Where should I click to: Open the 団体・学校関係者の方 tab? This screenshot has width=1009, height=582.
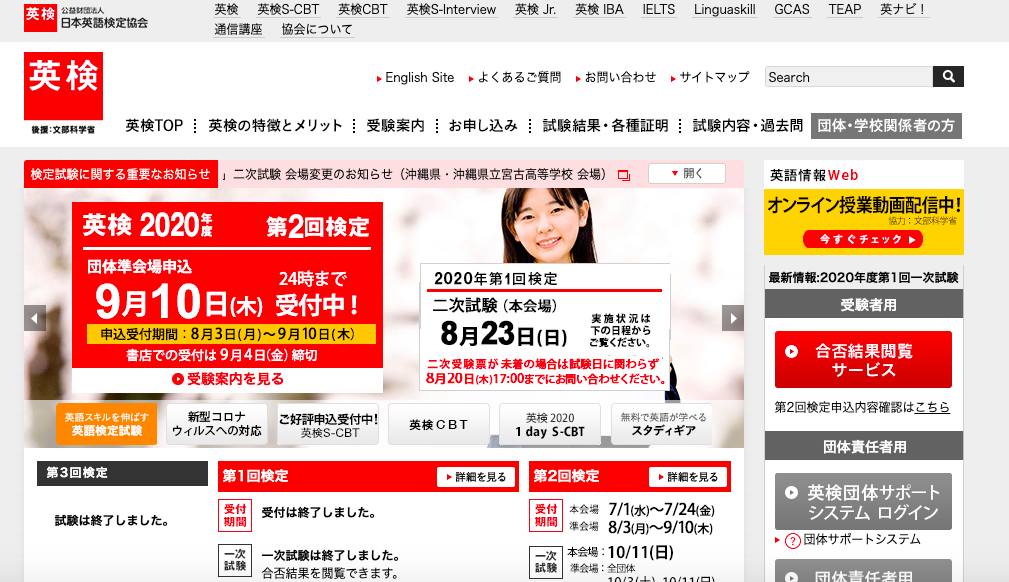[886, 126]
